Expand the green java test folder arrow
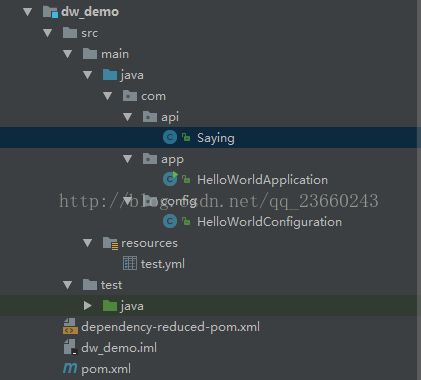 [88, 306]
